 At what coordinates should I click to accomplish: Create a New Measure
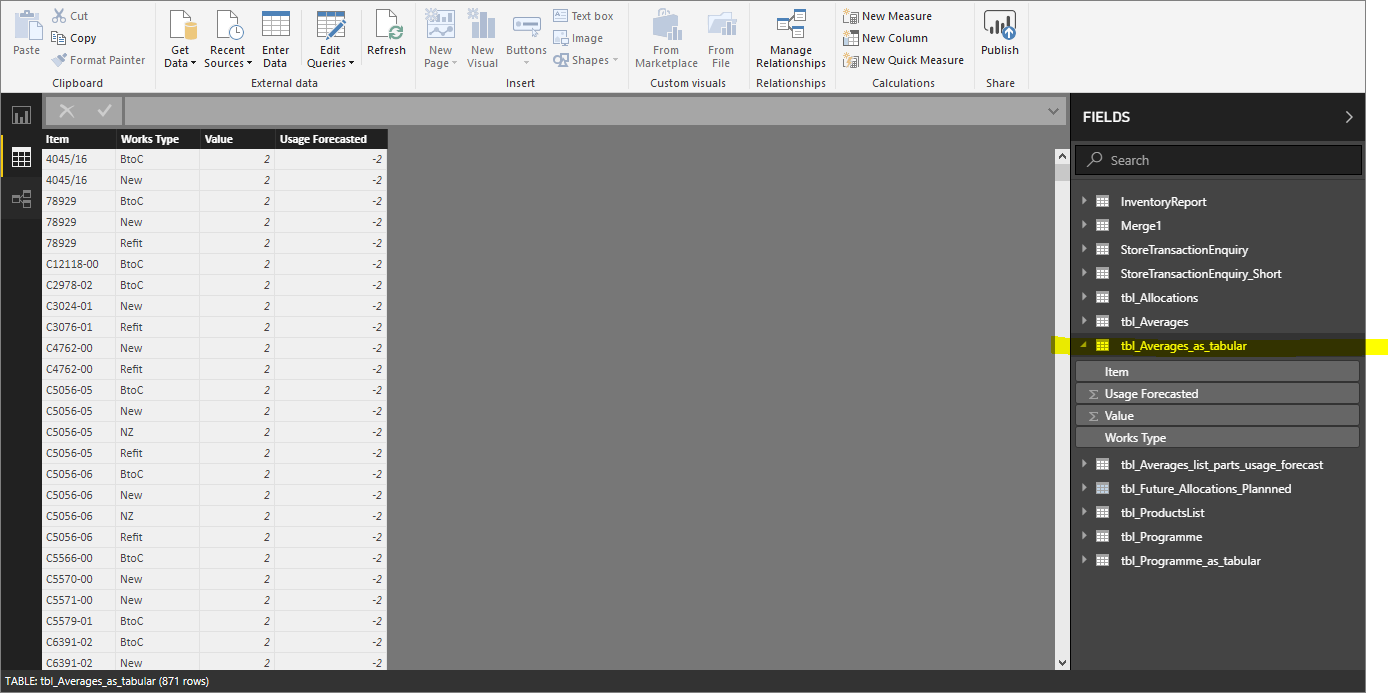point(887,16)
